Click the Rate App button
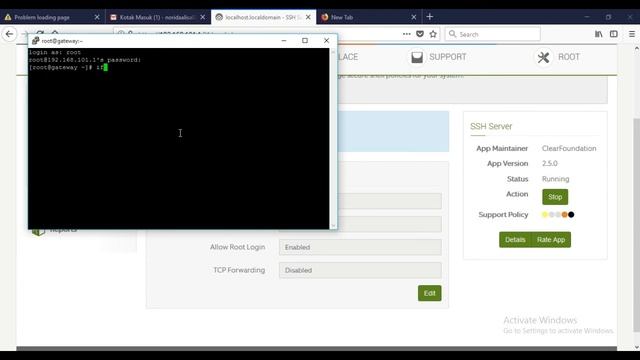This screenshot has width=640, height=360. pos(551,240)
